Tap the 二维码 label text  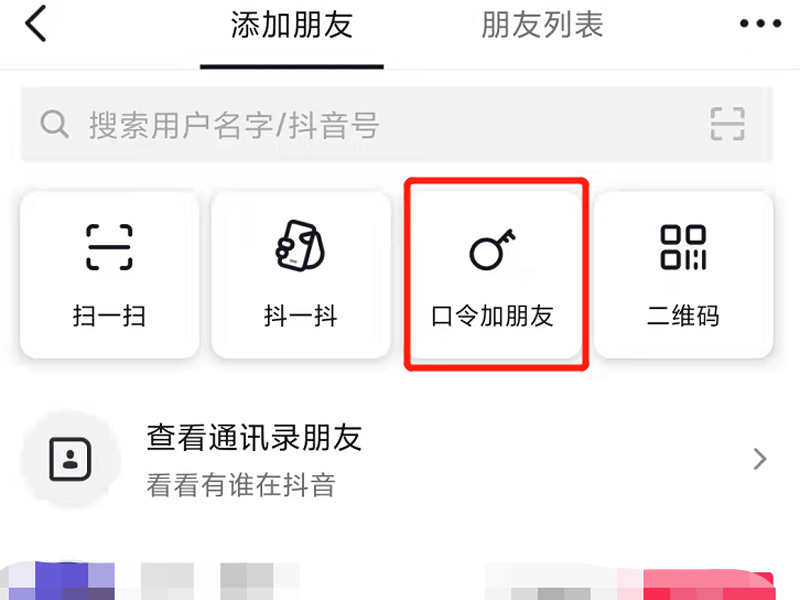(683, 316)
